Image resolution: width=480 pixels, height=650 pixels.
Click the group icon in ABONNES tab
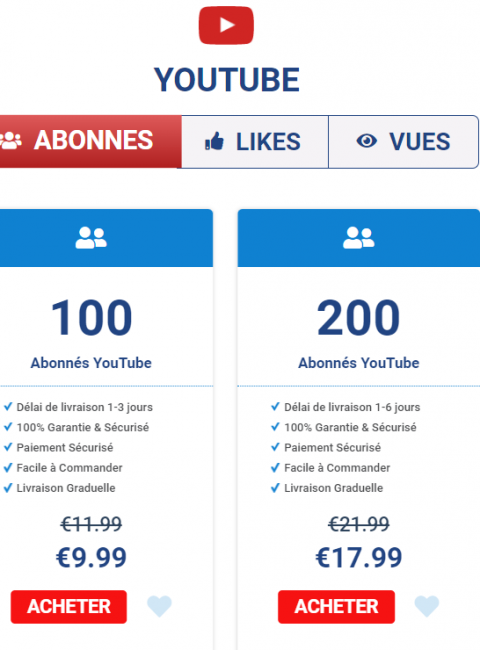[11, 141]
